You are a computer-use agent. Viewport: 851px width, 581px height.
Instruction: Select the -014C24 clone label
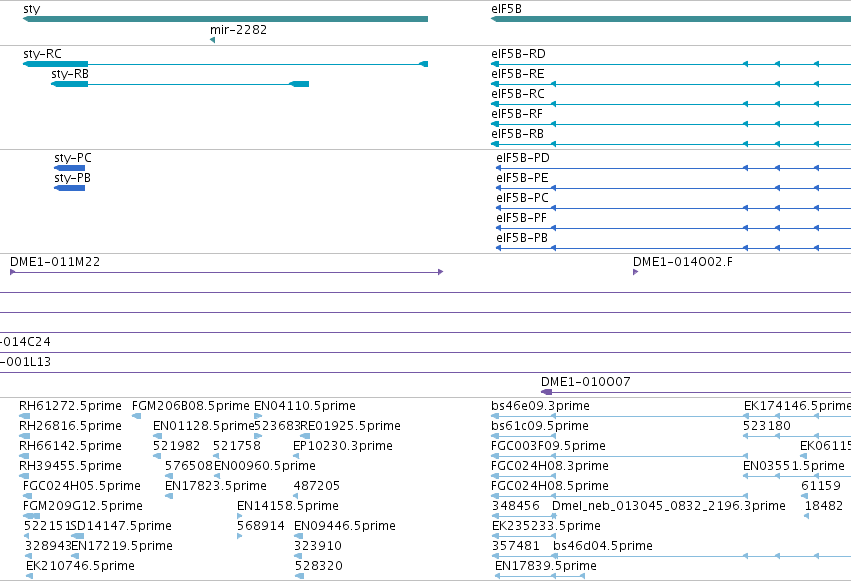(x=25, y=342)
